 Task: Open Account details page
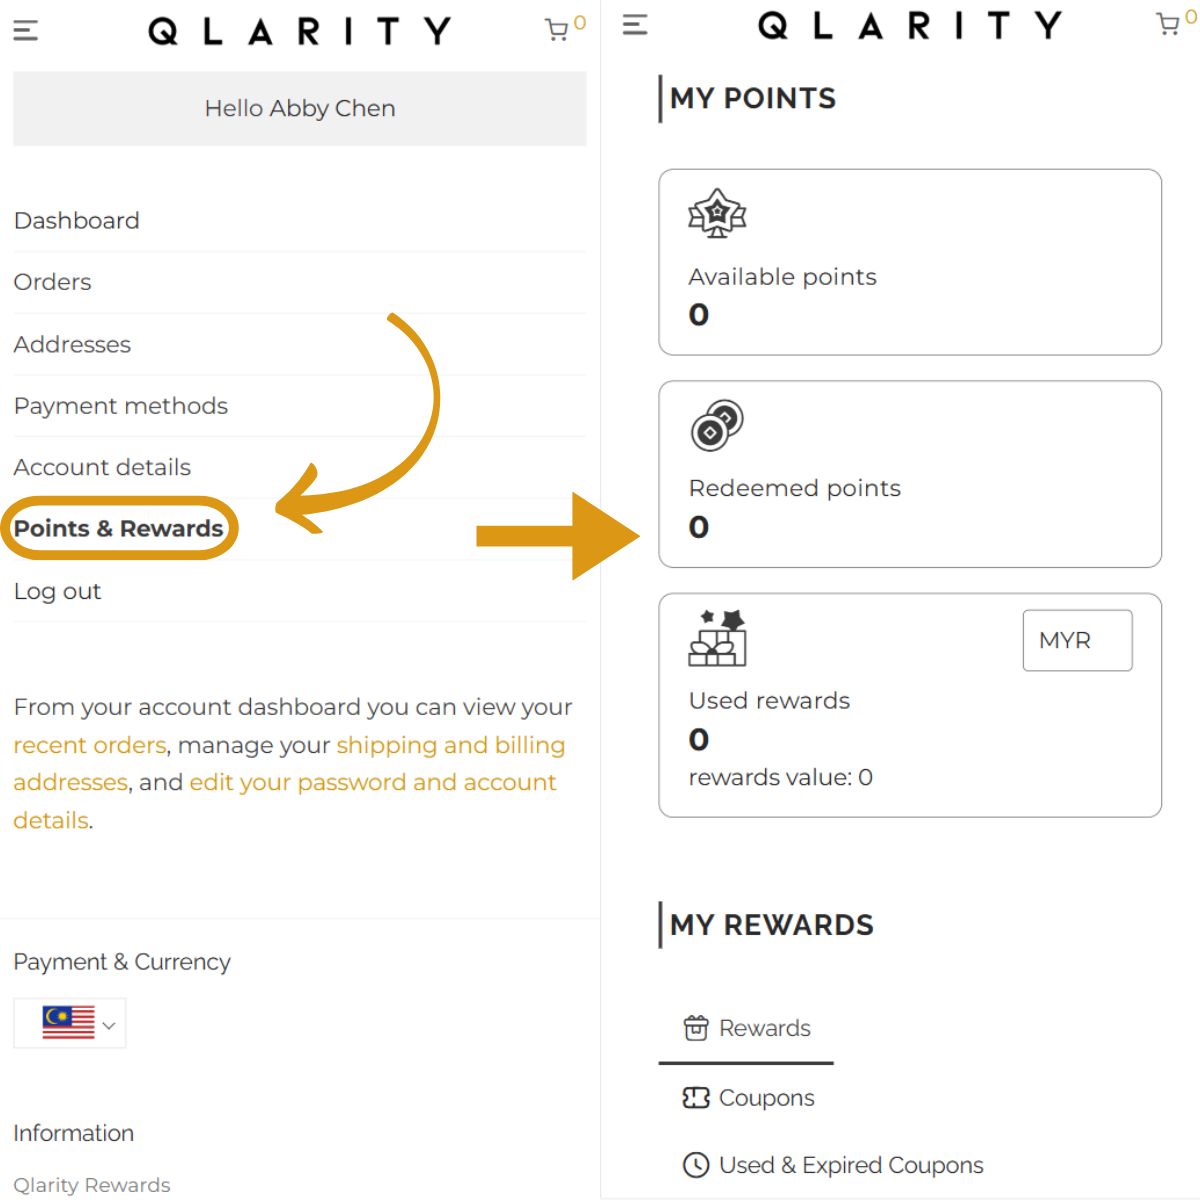tap(102, 467)
